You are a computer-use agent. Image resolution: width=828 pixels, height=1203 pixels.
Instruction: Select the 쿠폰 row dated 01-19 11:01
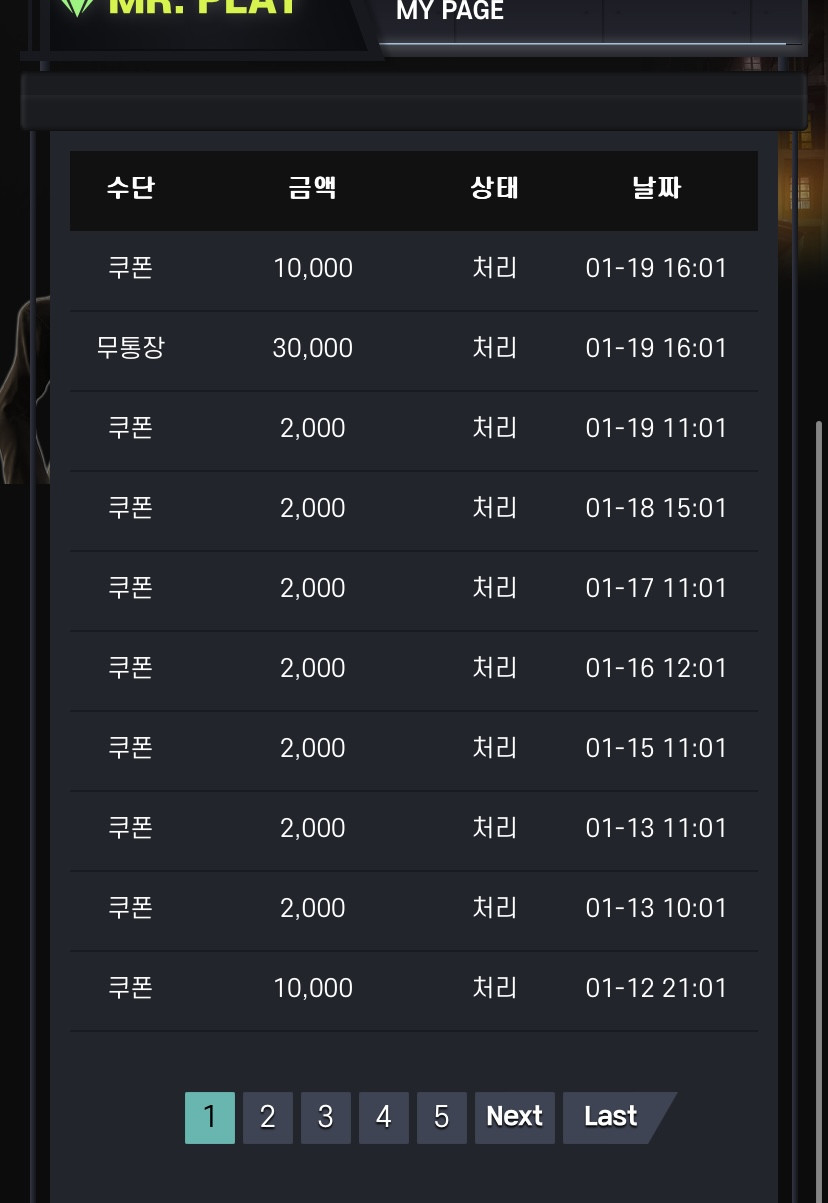point(414,431)
